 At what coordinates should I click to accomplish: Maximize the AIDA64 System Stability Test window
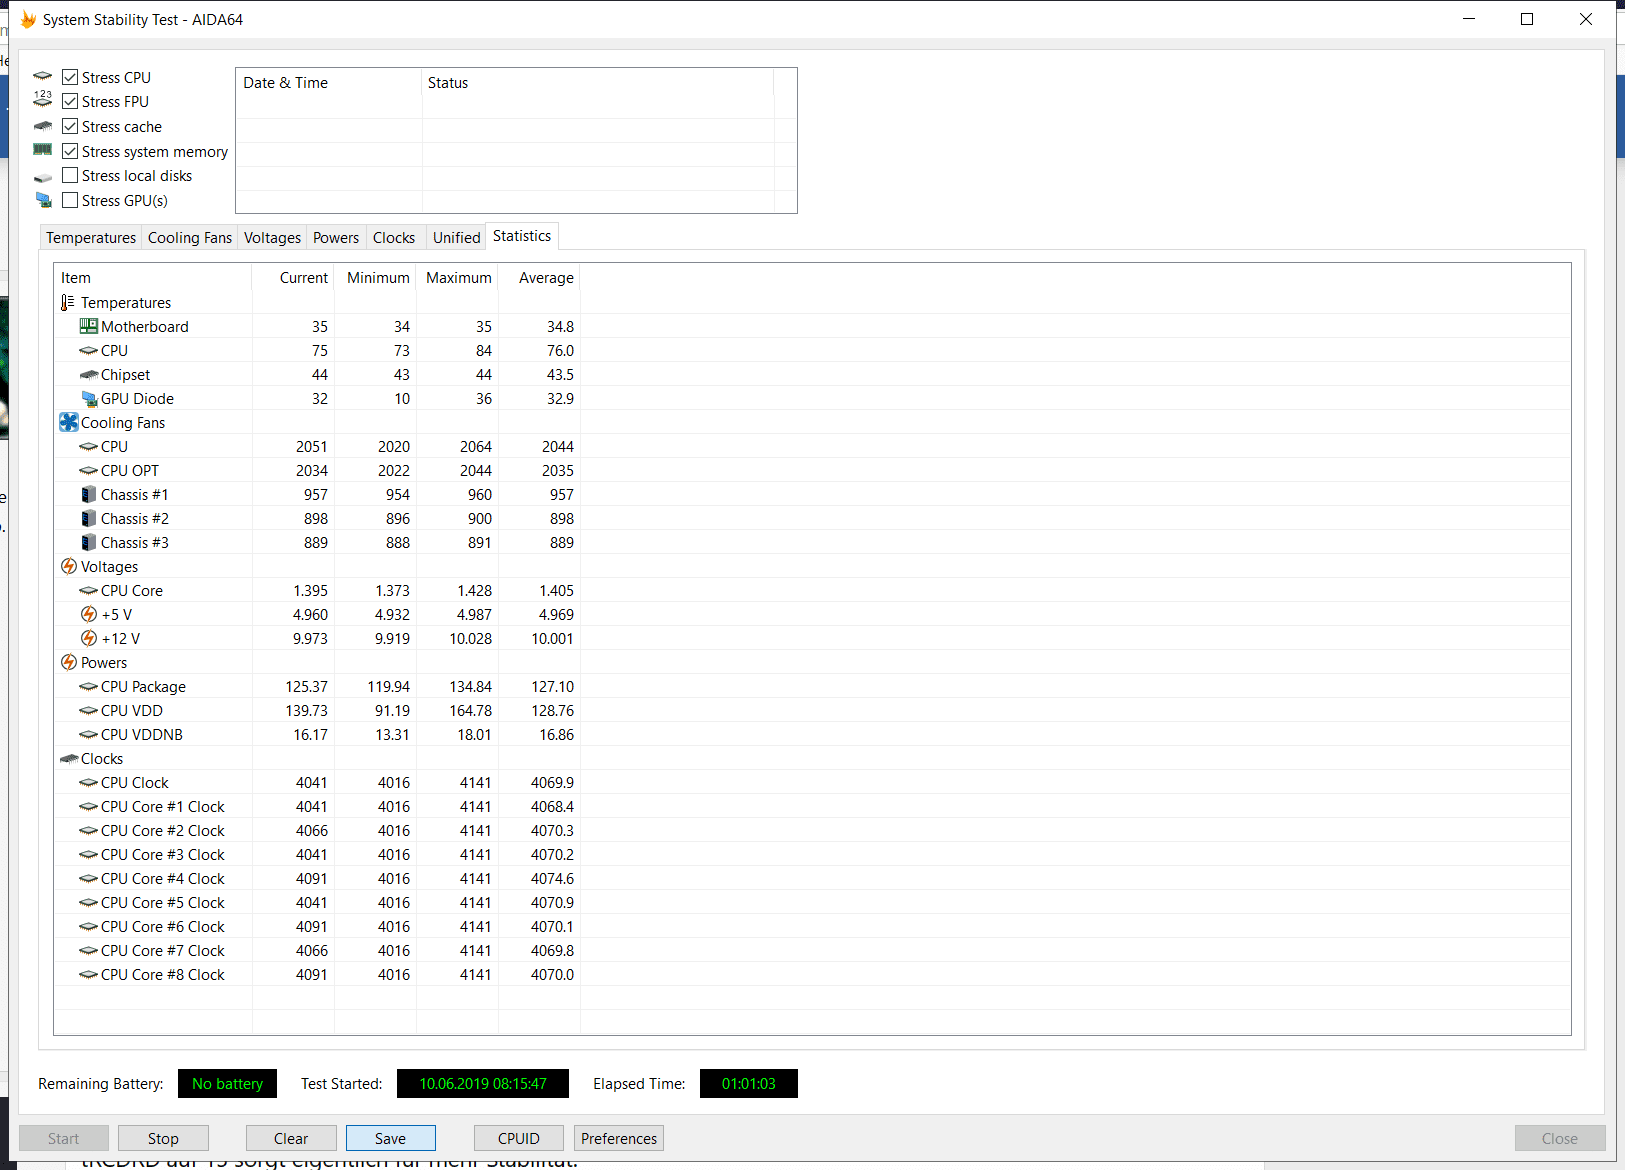(1527, 19)
